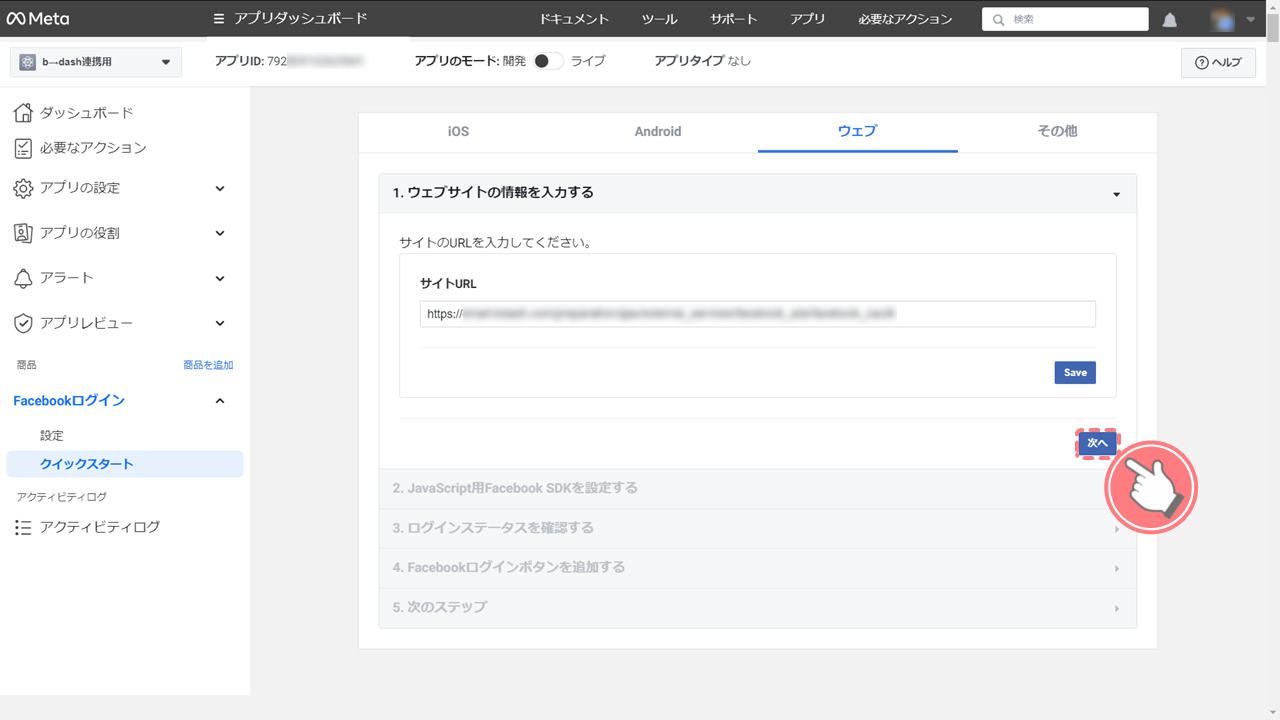
Task: Click the ダッシュボード home icon
Action: (23, 113)
